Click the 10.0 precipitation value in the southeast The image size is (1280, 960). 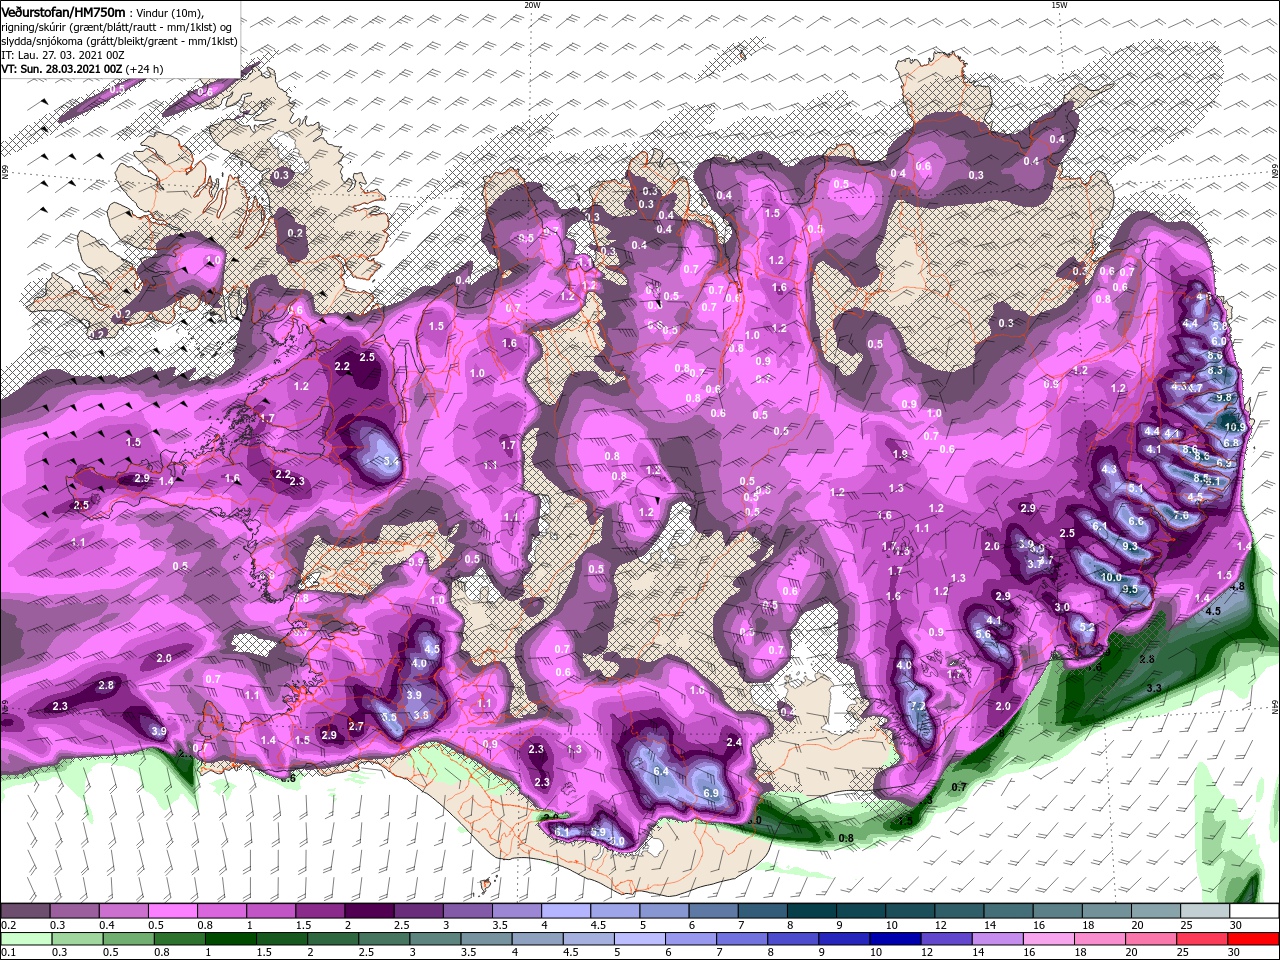tap(1110, 578)
